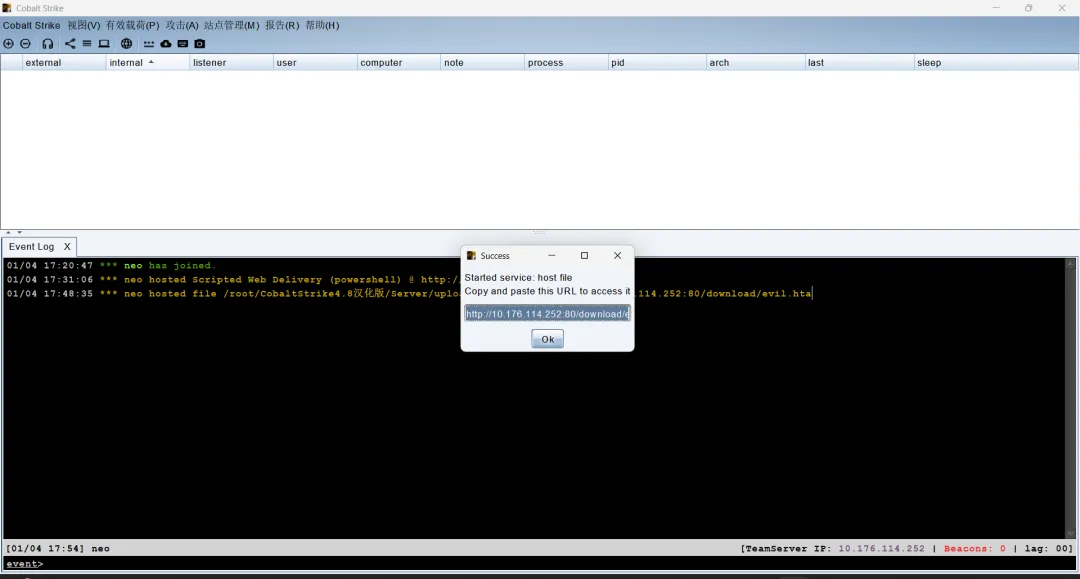1080x579 pixels.
Task: Close the Event Log tab with X
Action: point(67,246)
